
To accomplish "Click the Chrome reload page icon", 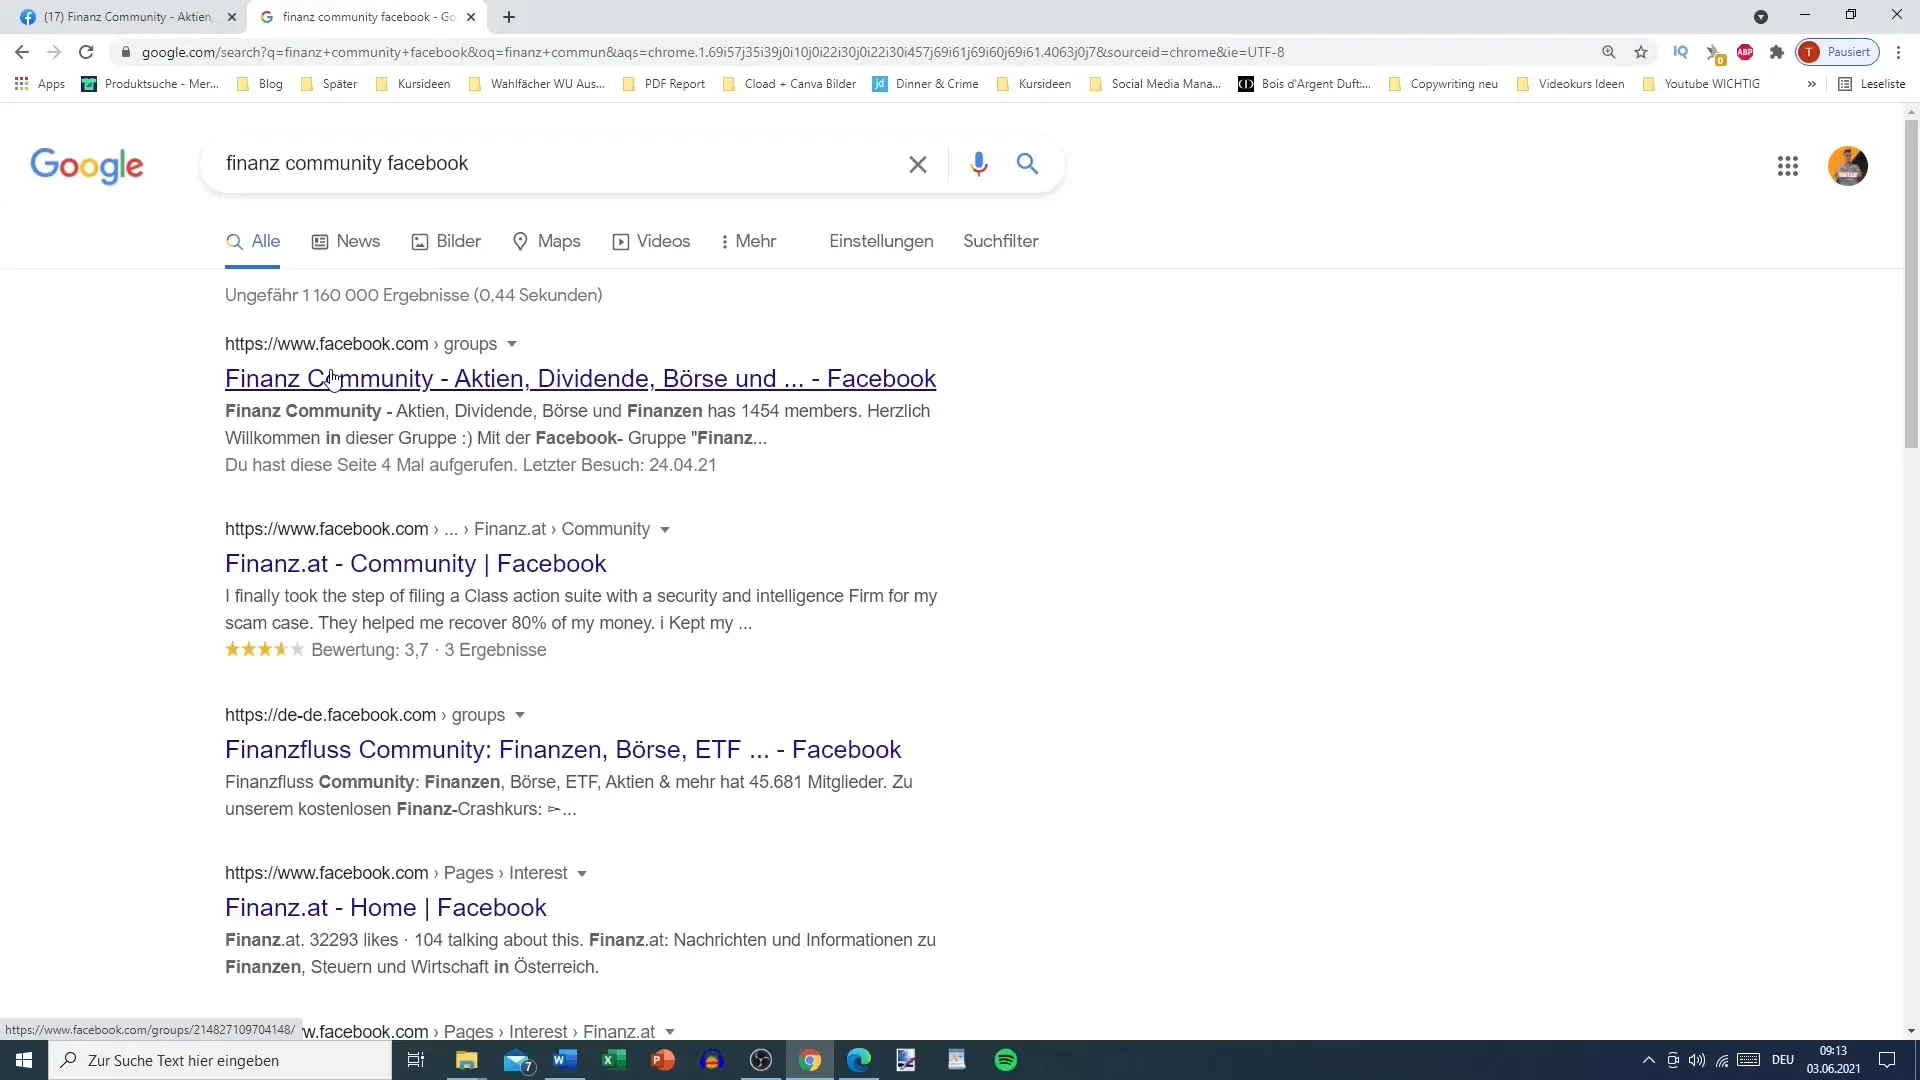I will (x=86, y=51).
